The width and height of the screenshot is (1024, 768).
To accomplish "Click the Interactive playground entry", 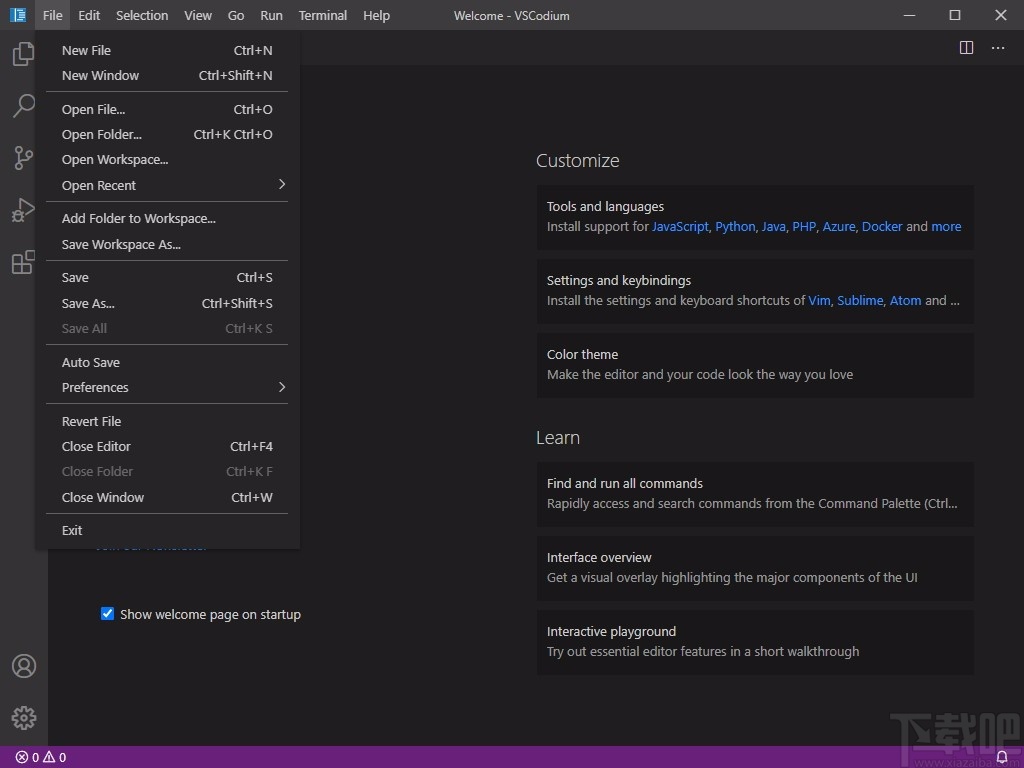I will [611, 631].
